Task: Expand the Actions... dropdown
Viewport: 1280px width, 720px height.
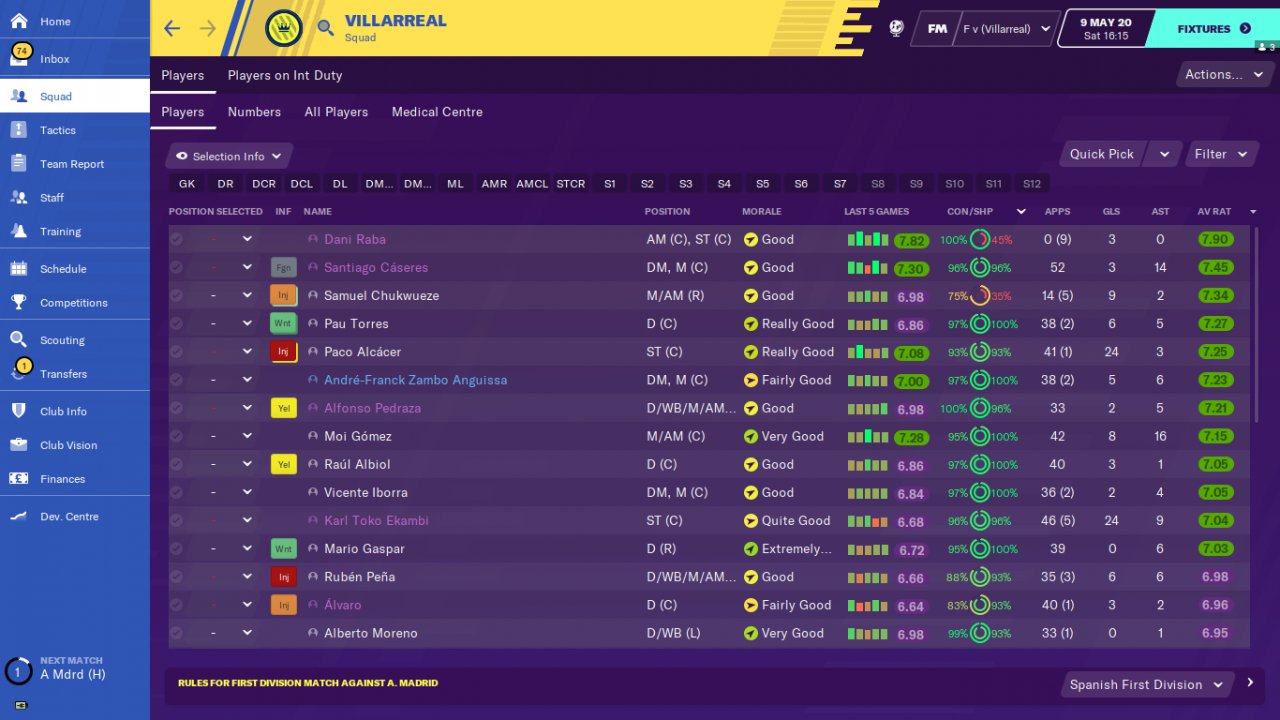Action: pos(1223,74)
